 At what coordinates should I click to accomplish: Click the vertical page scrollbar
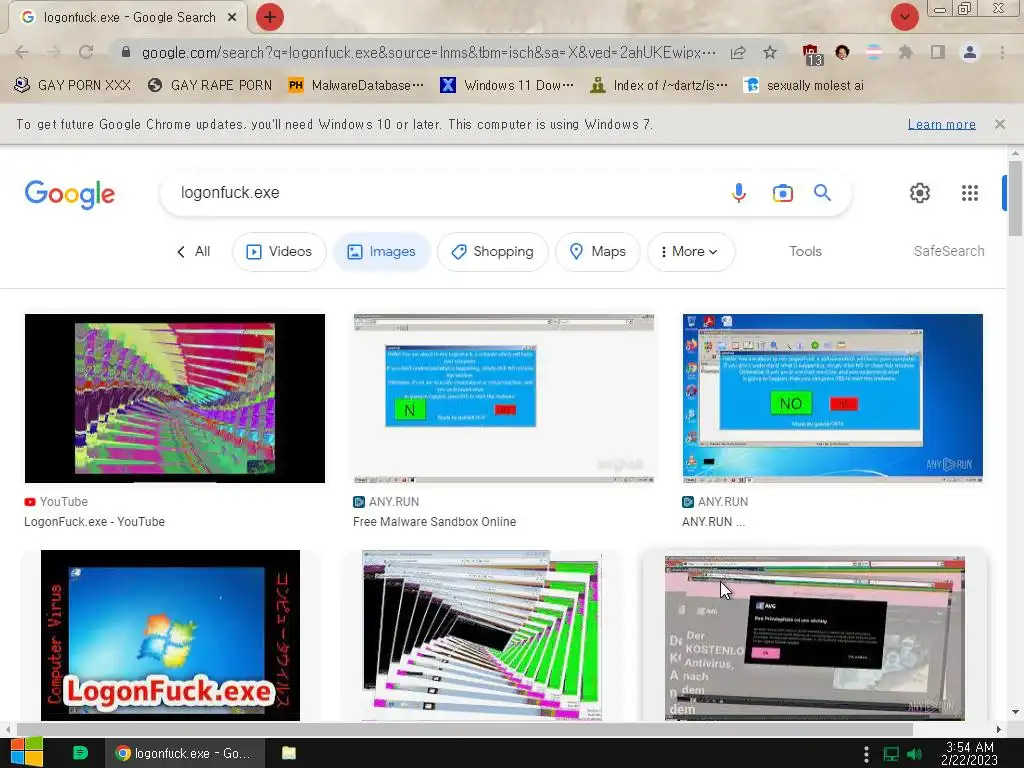(x=1015, y=199)
